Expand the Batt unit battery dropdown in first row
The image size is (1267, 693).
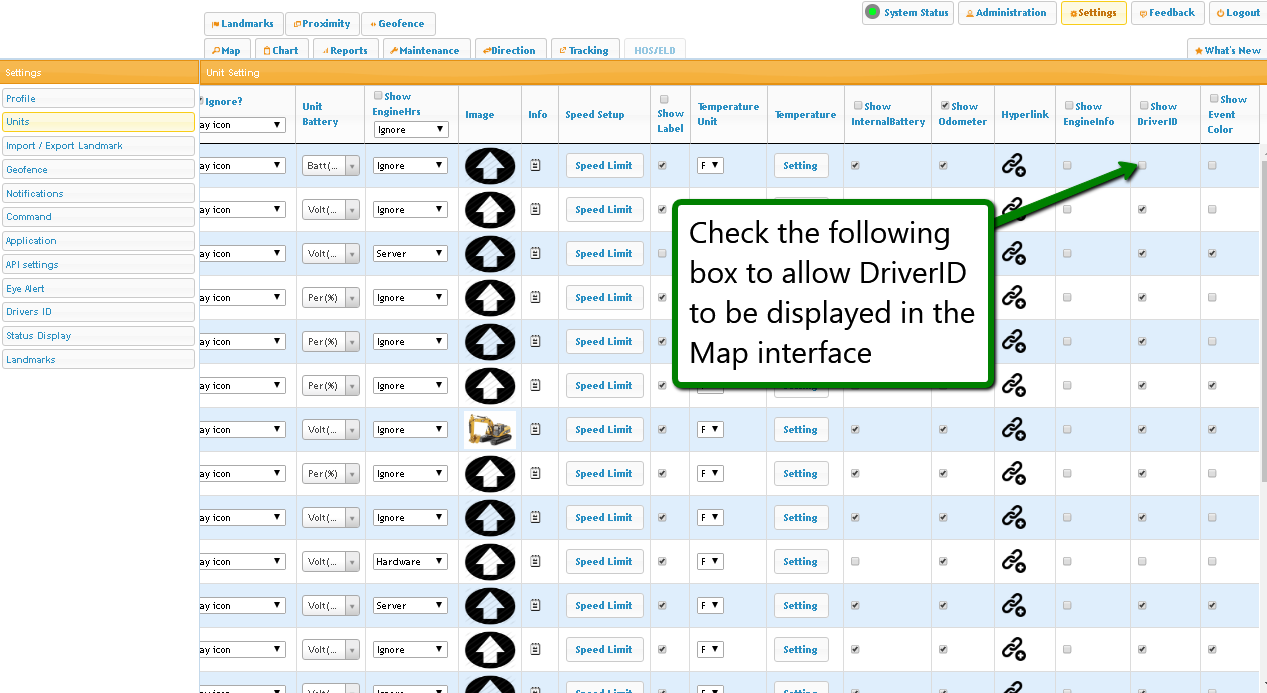[x=352, y=166]
